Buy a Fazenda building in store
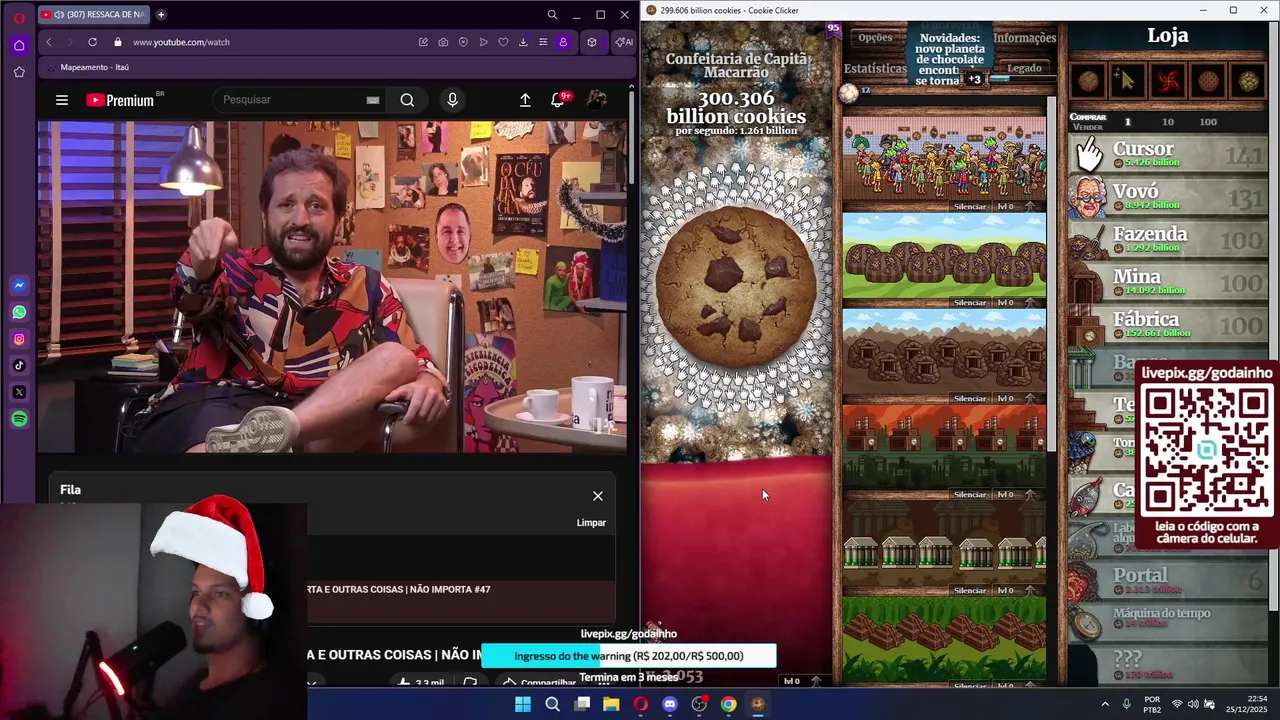This screenshot has width=1280, height=720. [x=1169, y=240]
